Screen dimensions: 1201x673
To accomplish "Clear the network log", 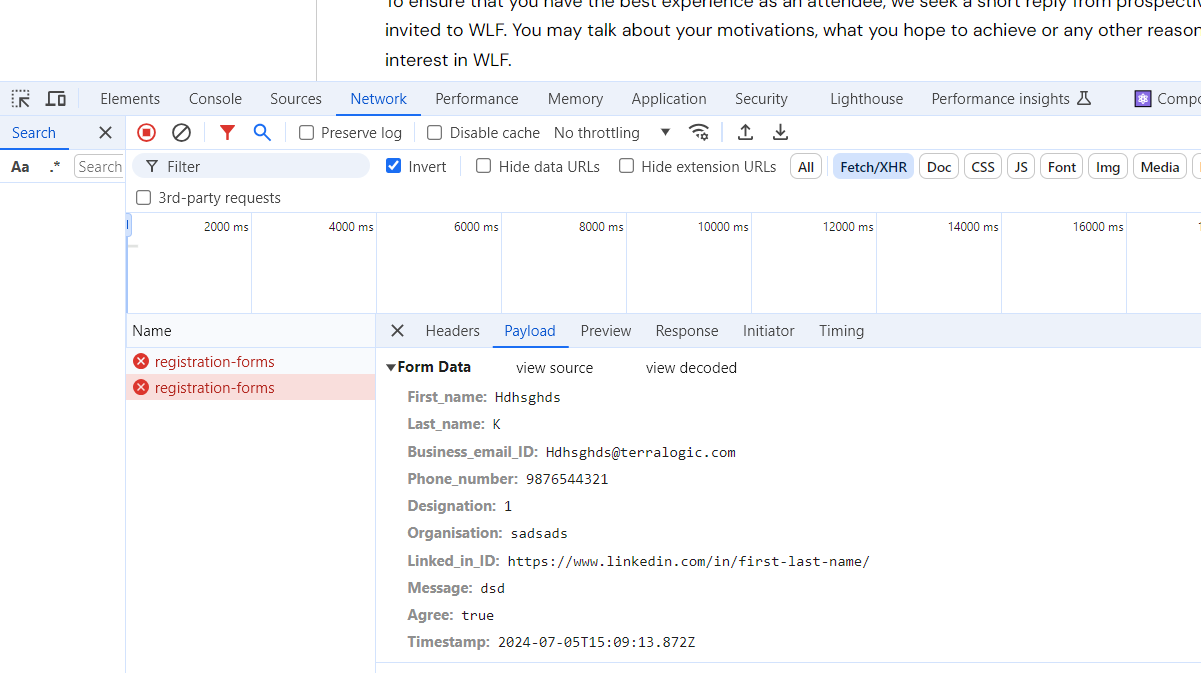I will pyautogui.click(x=181, y=132).
